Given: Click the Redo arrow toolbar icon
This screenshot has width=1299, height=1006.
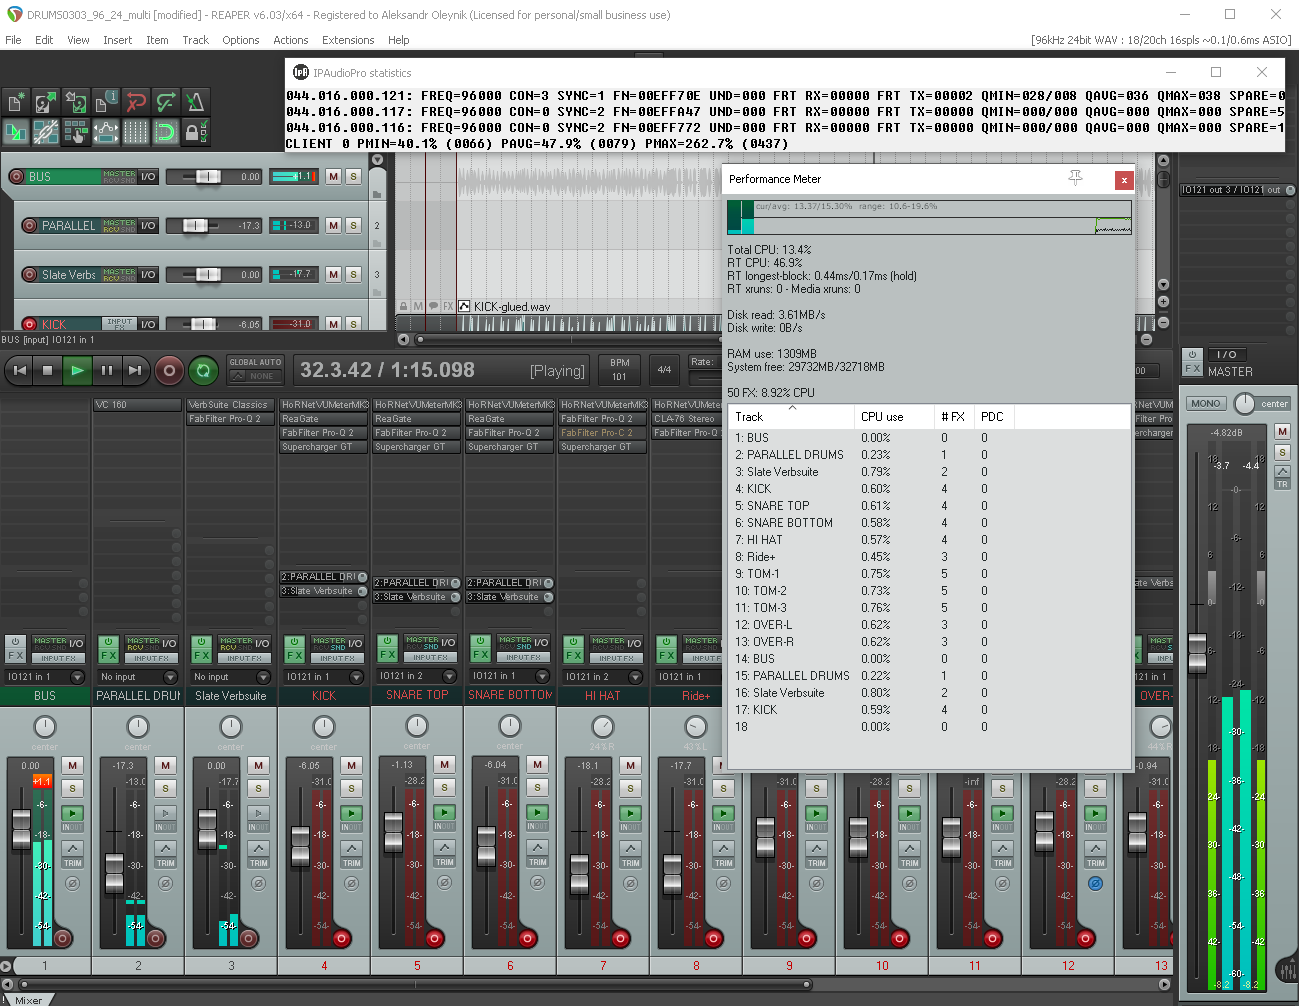Looking at the screenshot, I should click(x=165, y=101).
